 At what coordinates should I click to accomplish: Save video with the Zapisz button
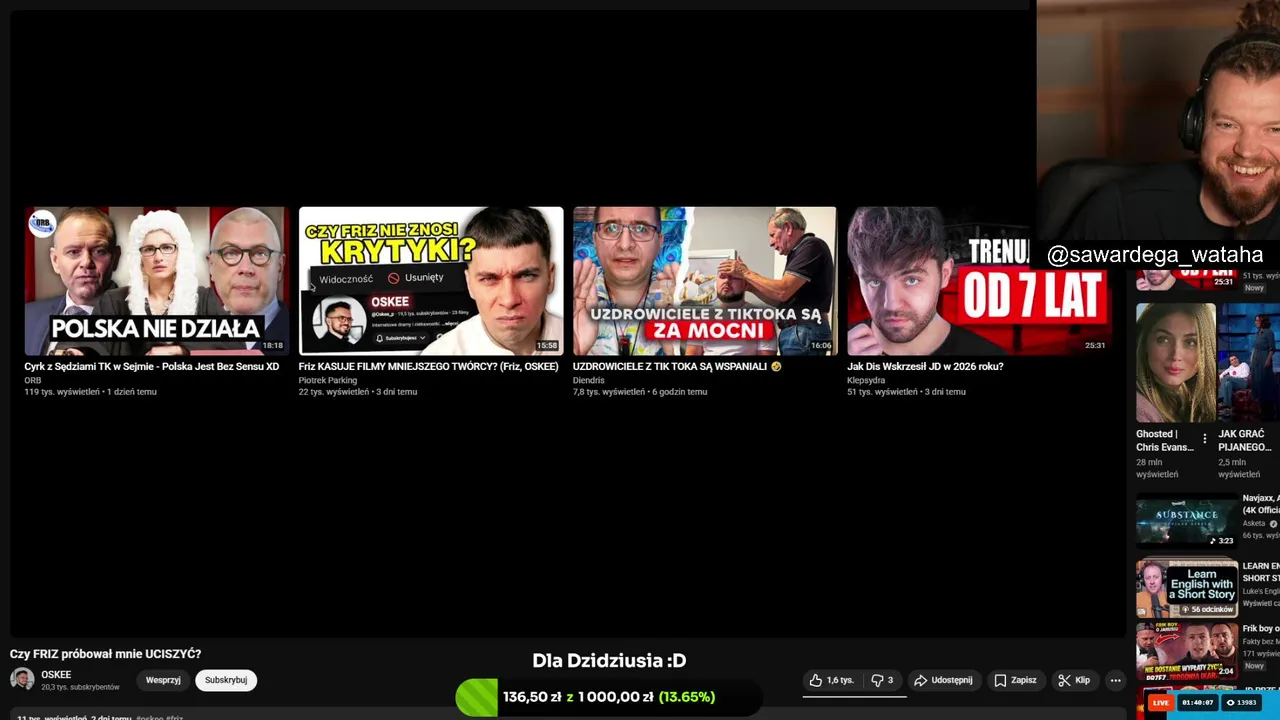[1015, 680]
